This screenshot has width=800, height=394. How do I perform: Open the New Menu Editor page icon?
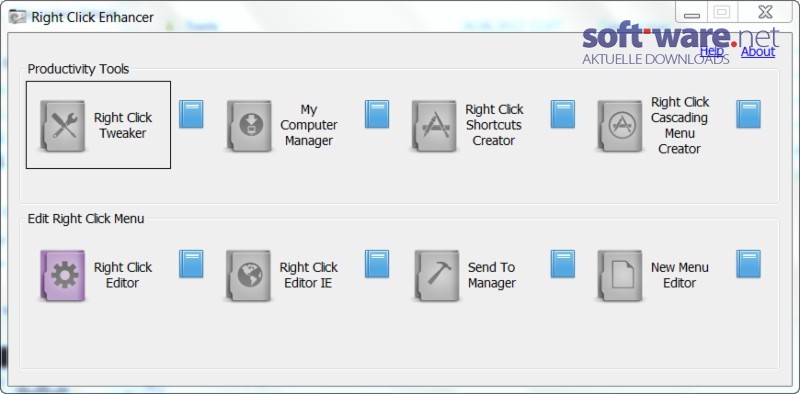pyautogui.click(x=620, y=276)
